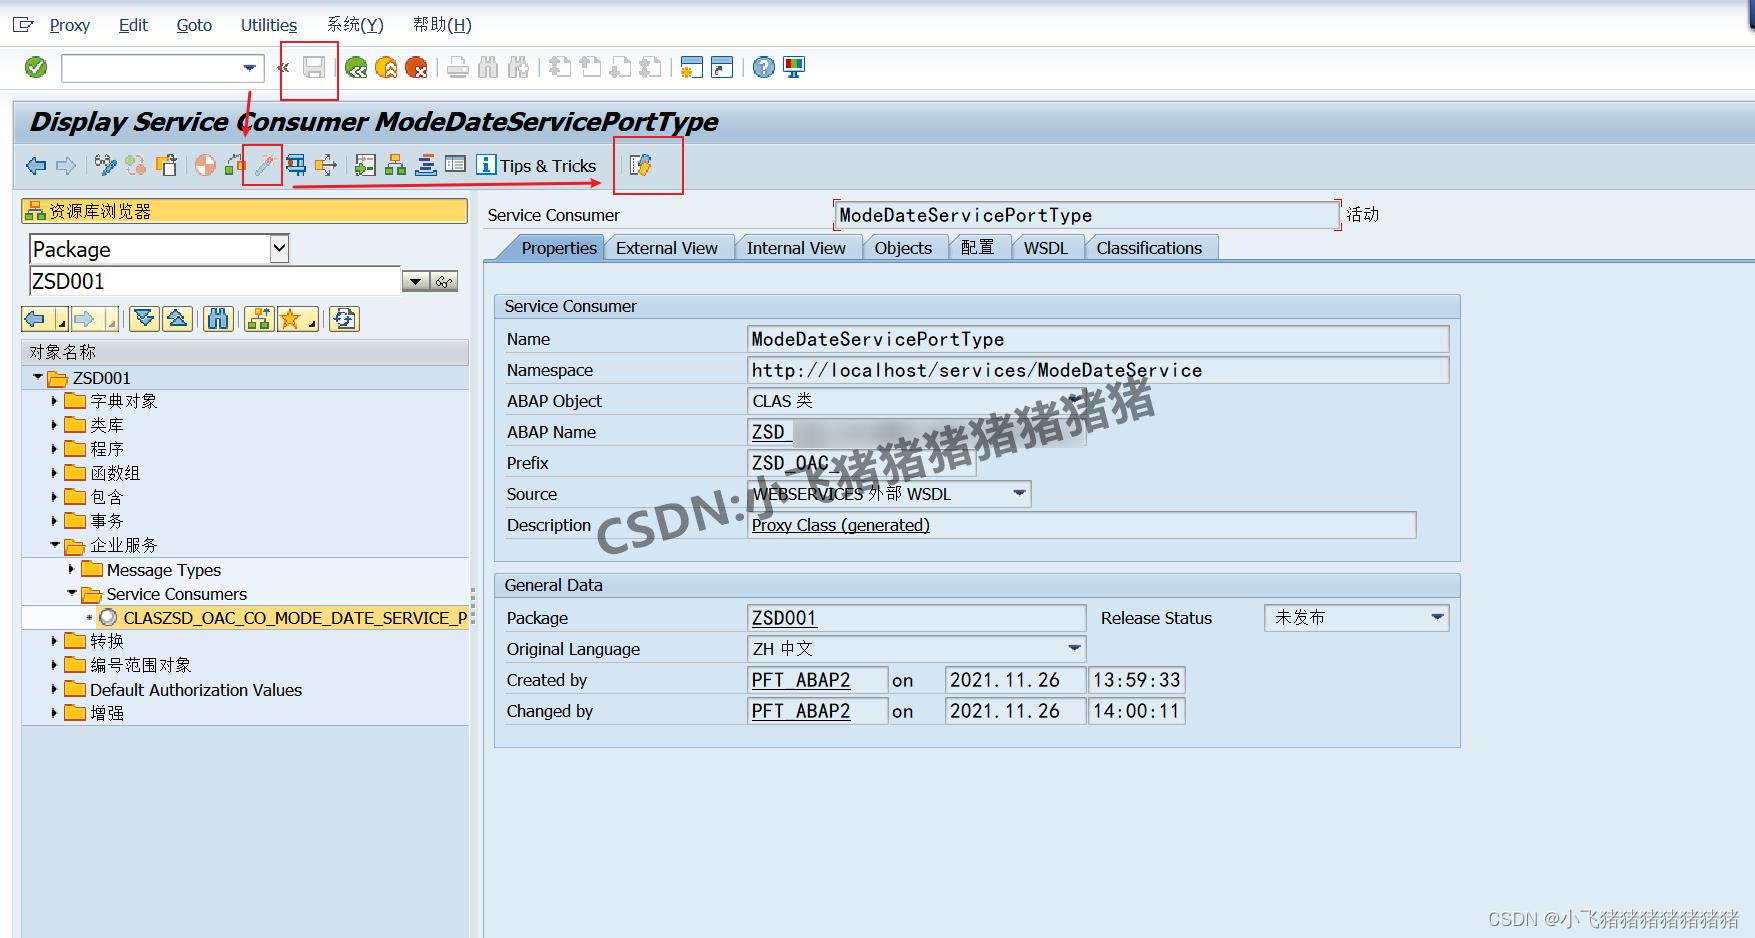Switch to the Objects tab
The height and width of the screenshot is (938, 1755).
pos(903,248)
